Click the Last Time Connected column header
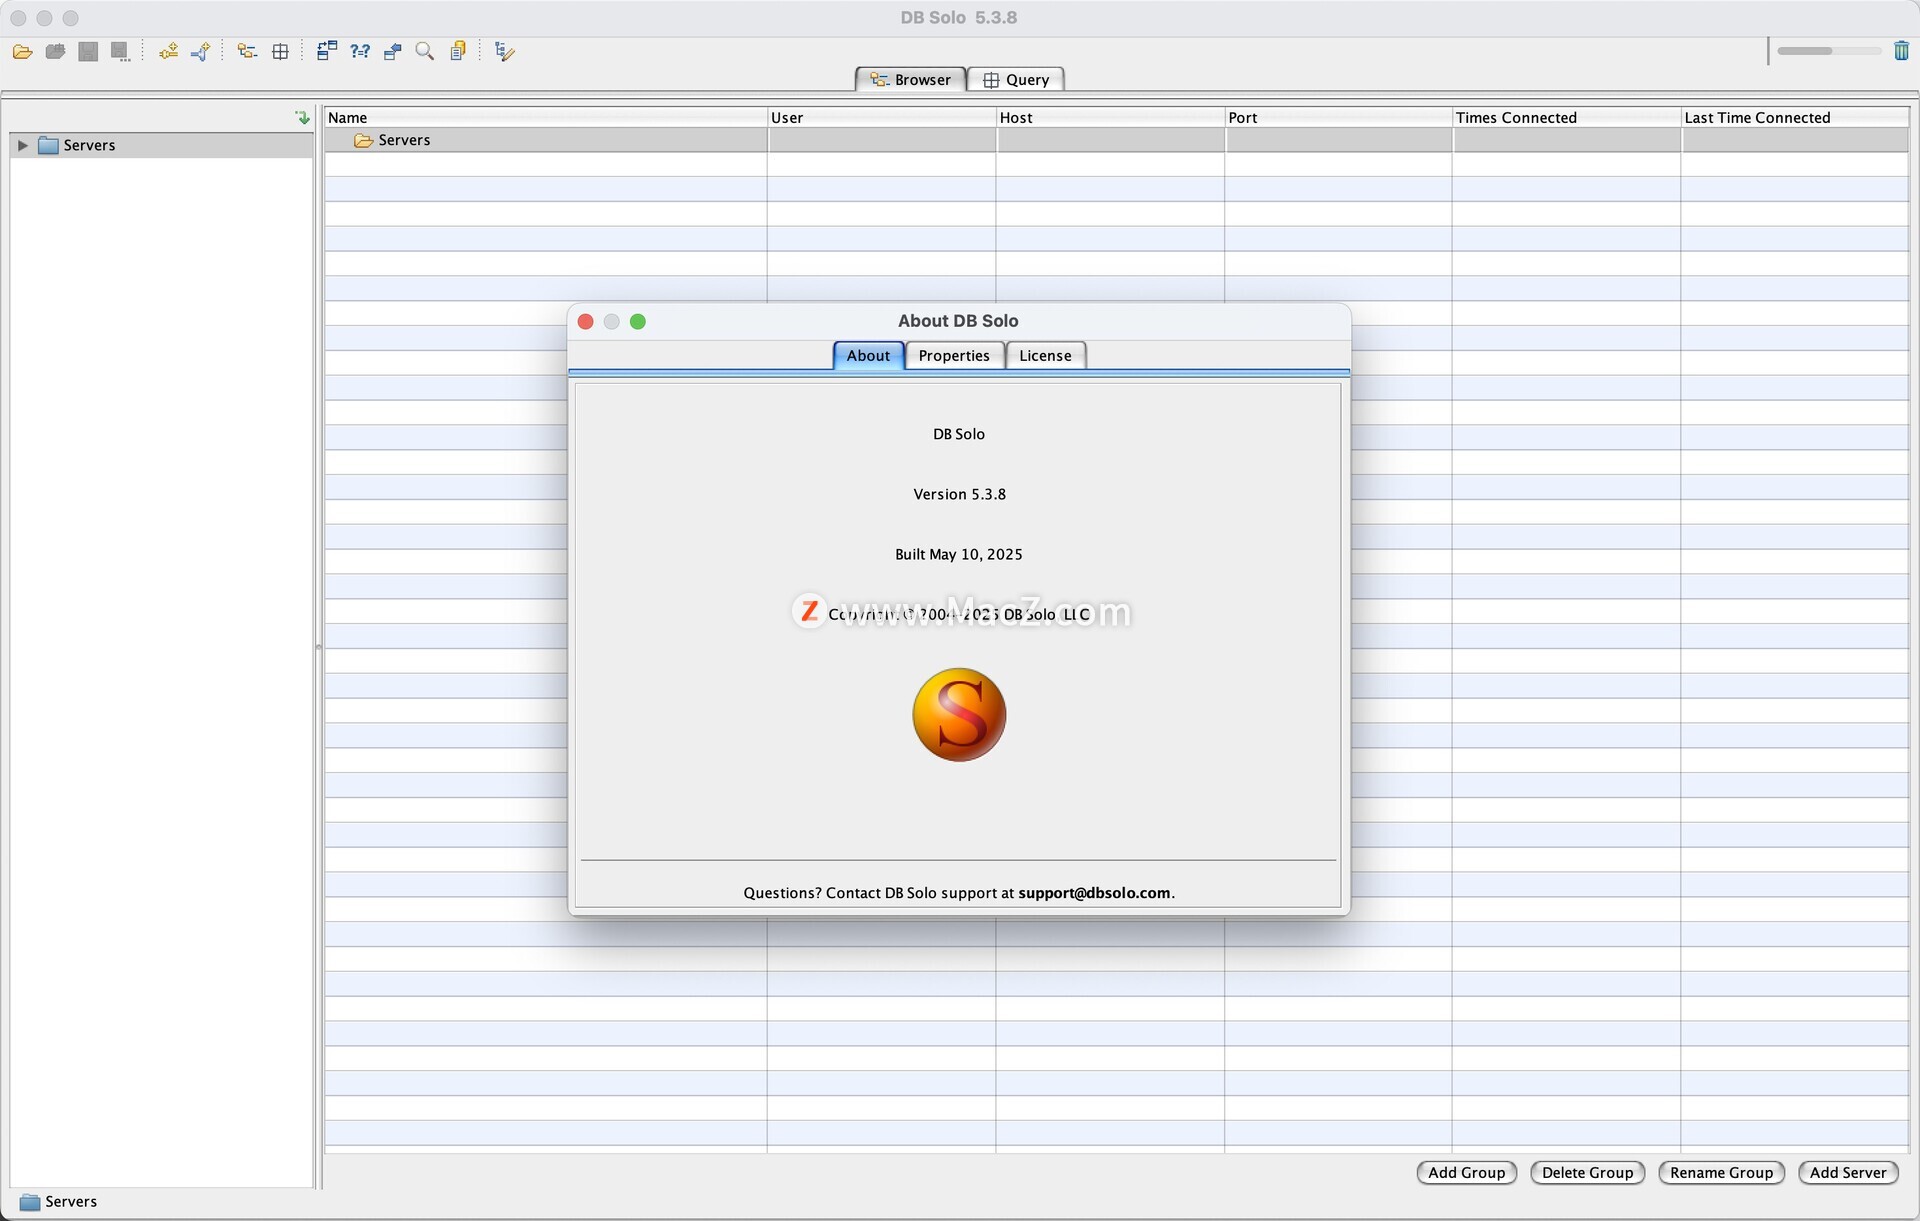 1795,118
